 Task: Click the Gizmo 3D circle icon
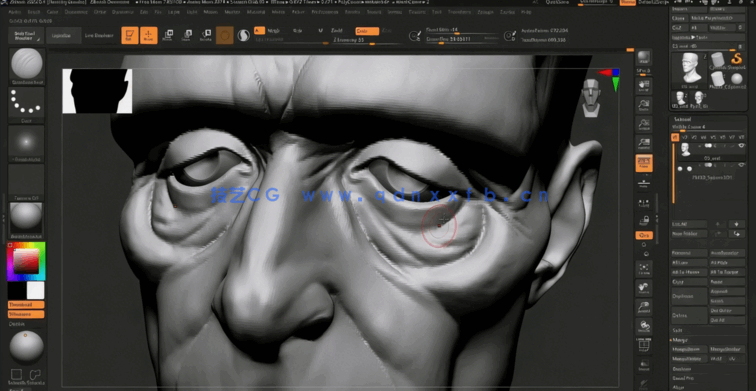[x=225, y=35]
